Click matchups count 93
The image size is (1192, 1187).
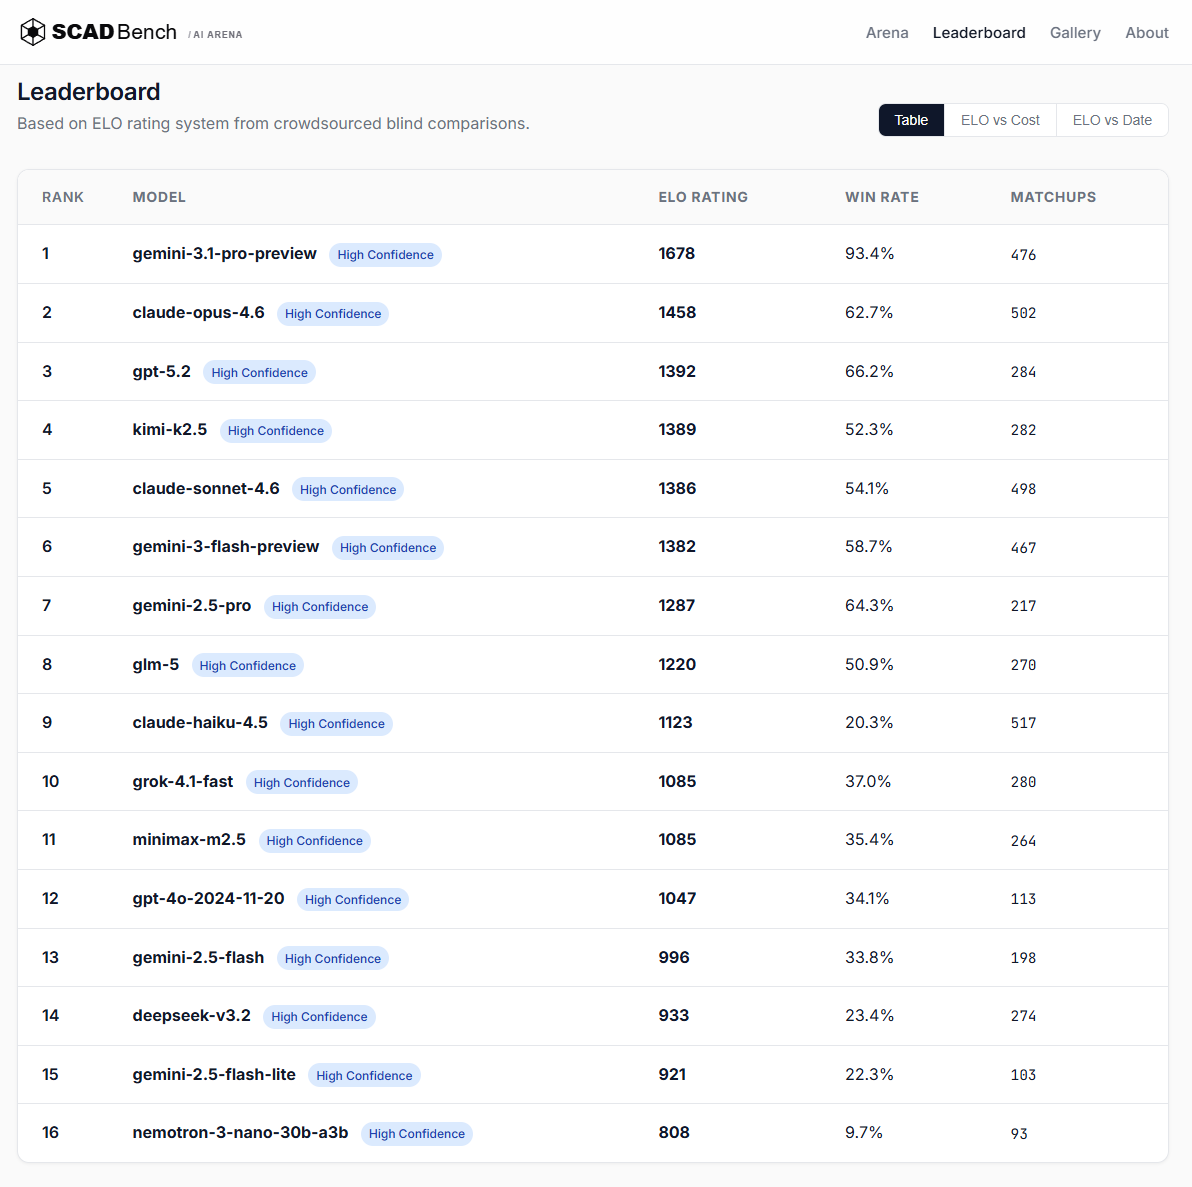point(1019,1134)
